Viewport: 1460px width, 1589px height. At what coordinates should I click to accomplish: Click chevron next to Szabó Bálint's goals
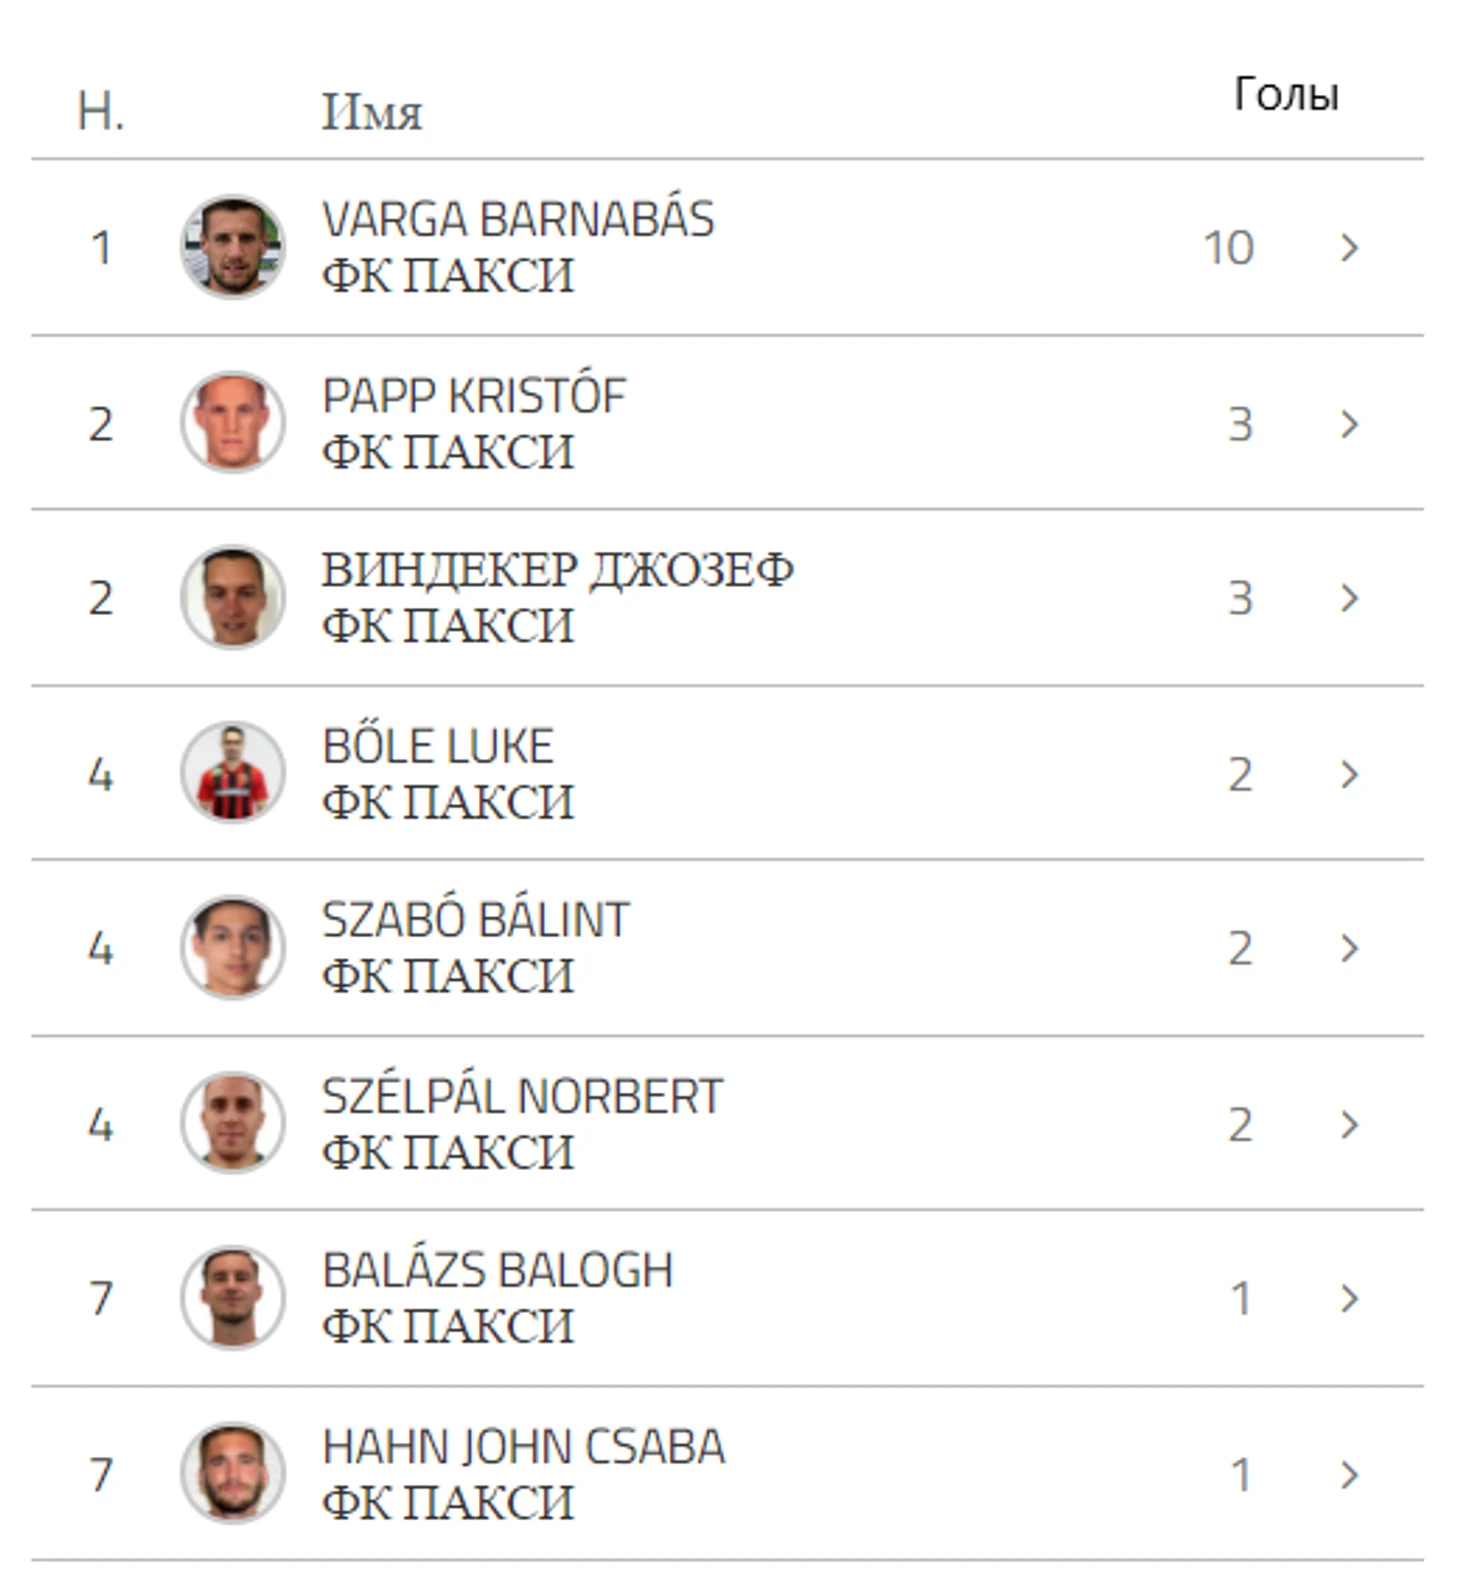(x=1349, y=948)
